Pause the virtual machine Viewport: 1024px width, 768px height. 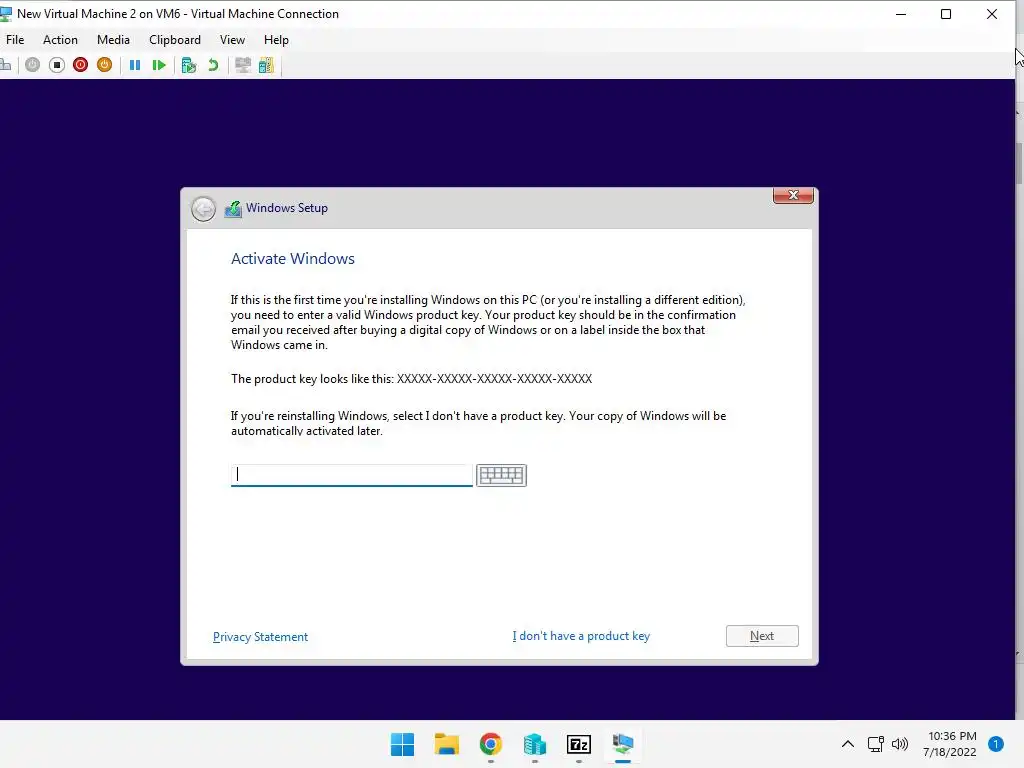coord(135,65)
